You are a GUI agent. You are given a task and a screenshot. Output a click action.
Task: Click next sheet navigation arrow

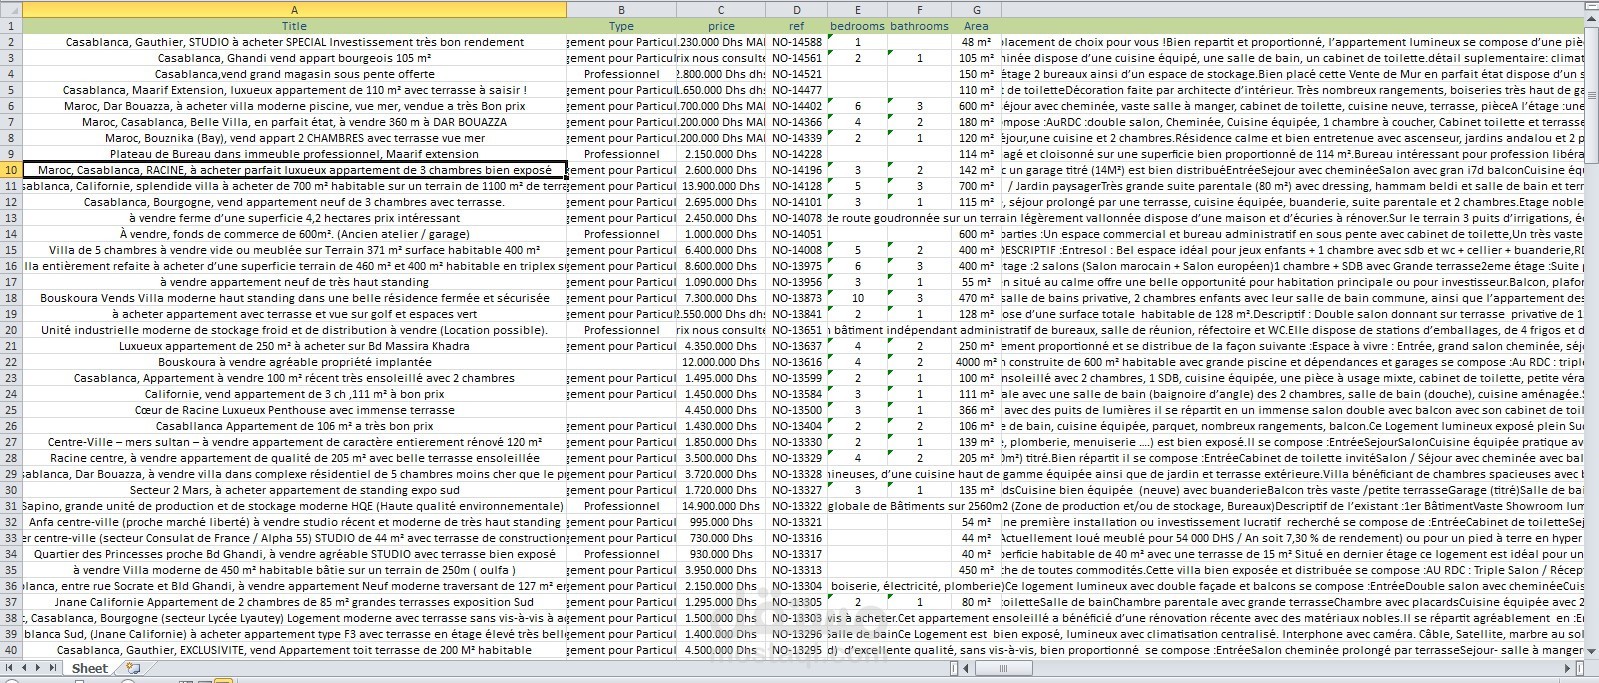pyautogui.click(x=38, y=668)
